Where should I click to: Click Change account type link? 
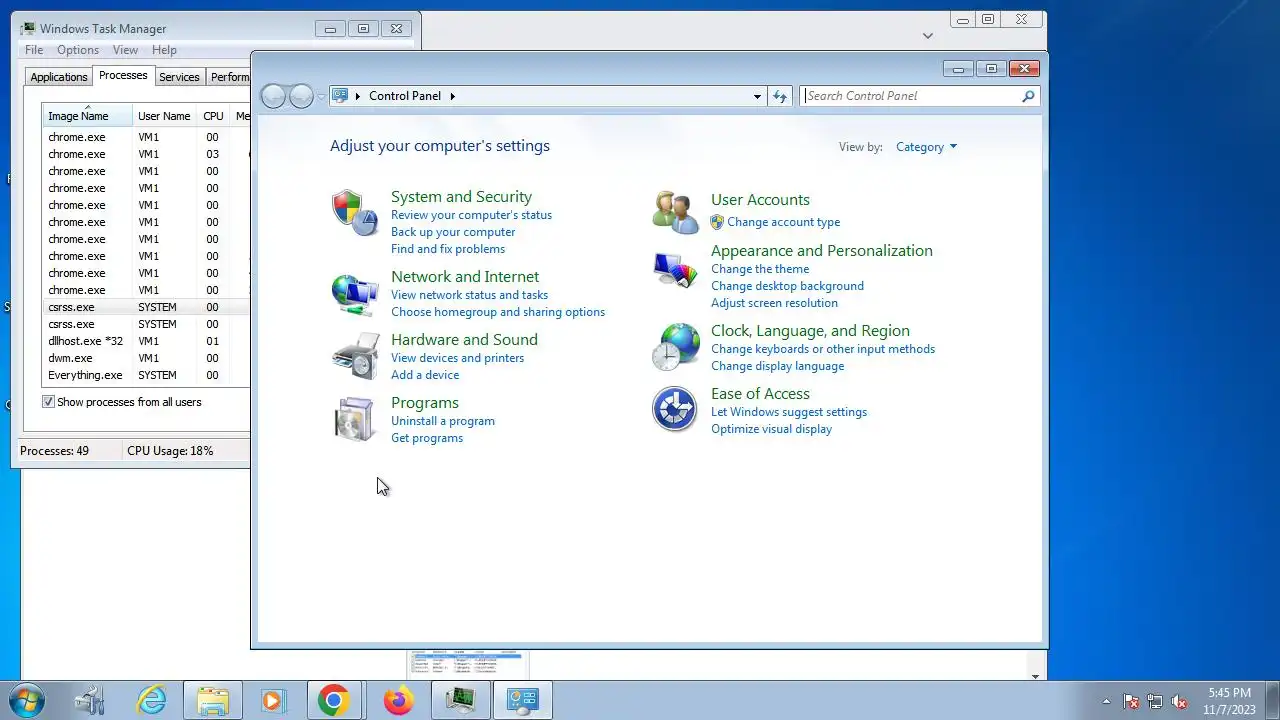click(783, 222)
